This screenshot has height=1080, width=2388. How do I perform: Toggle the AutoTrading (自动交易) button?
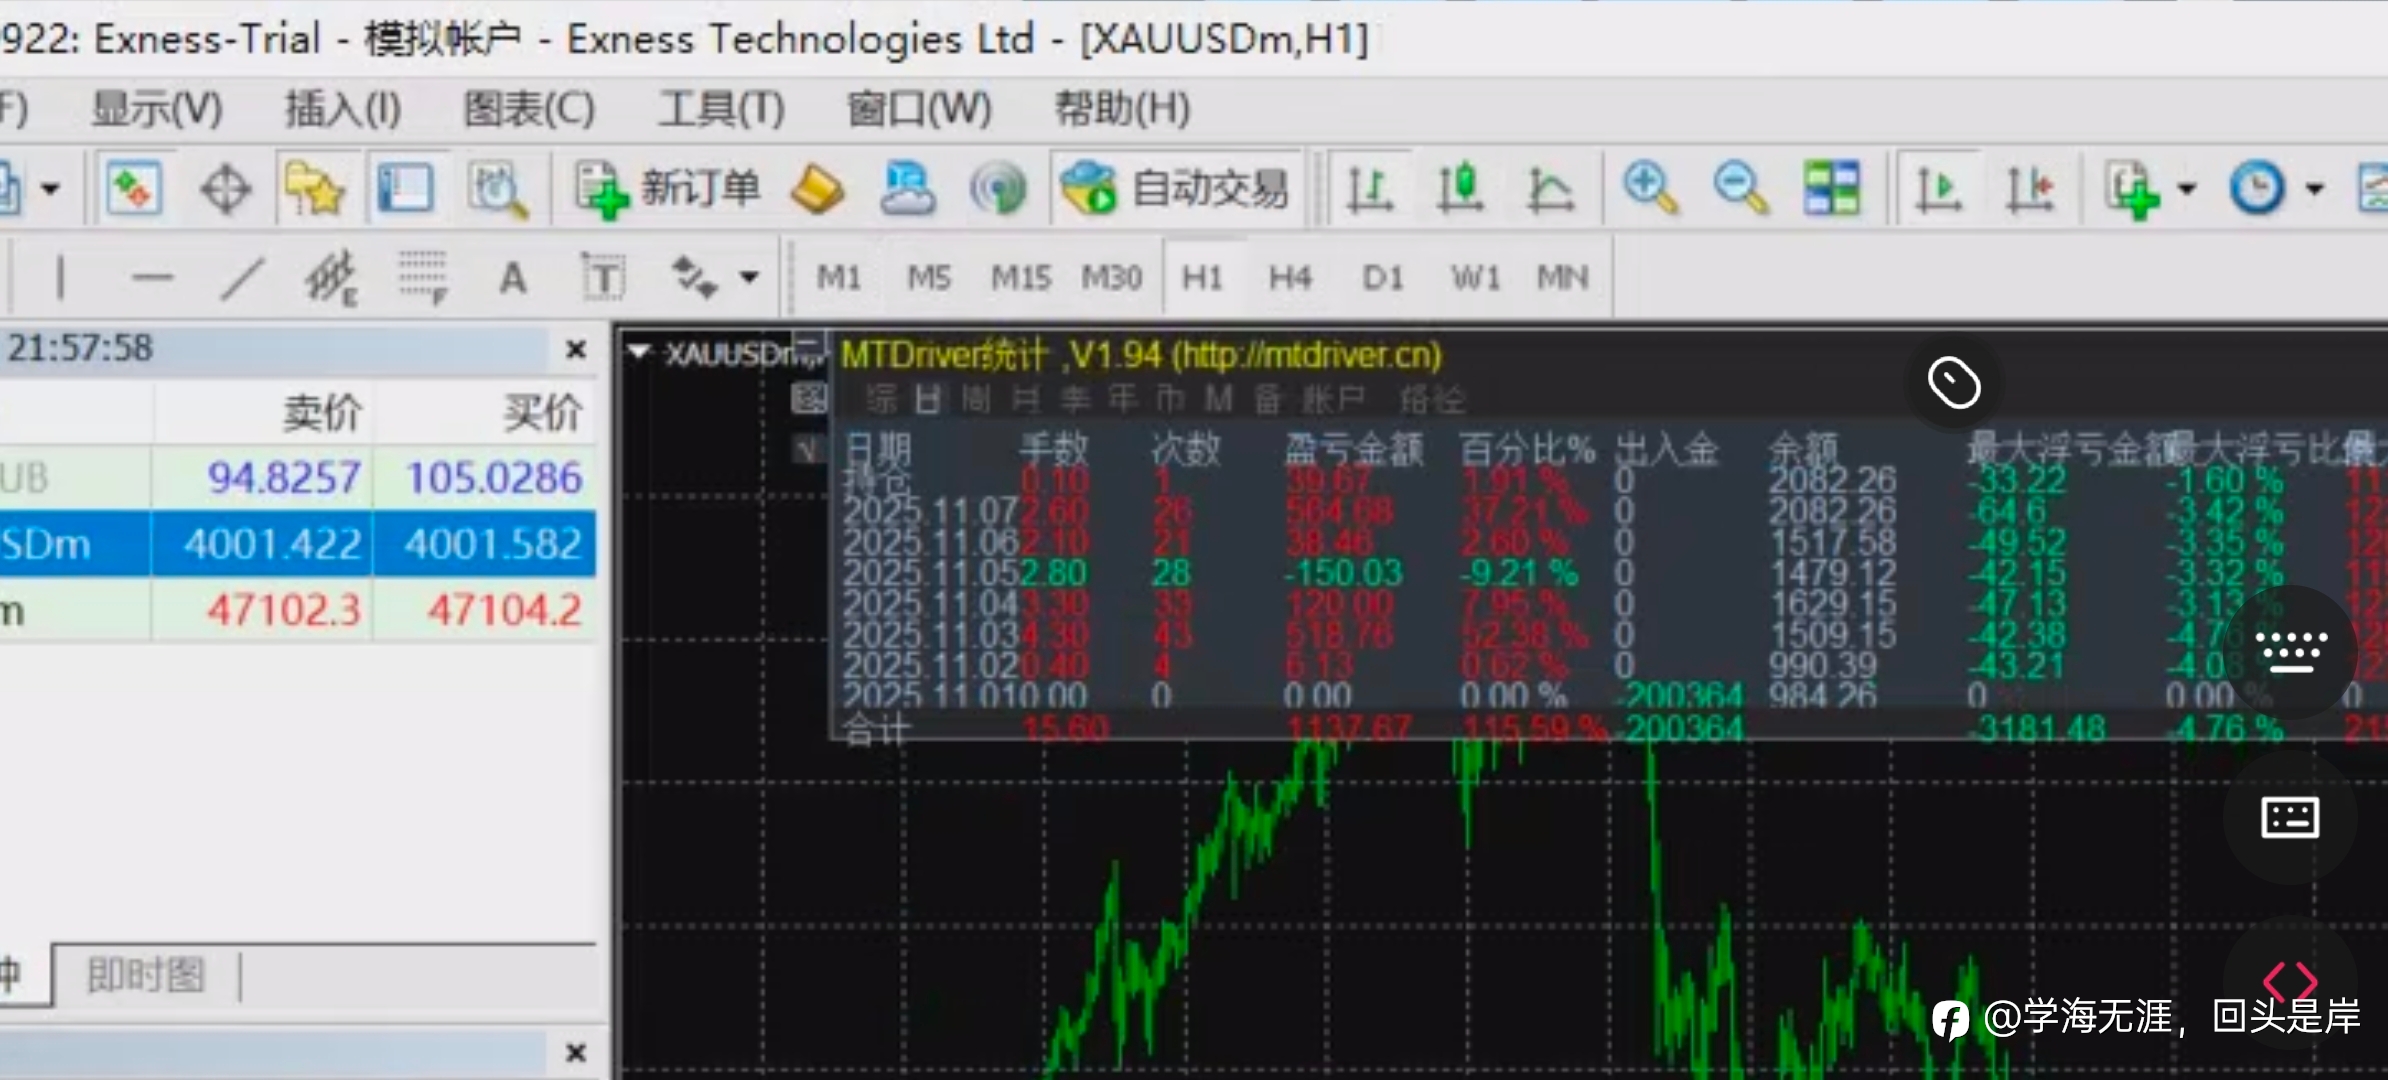1176,189
